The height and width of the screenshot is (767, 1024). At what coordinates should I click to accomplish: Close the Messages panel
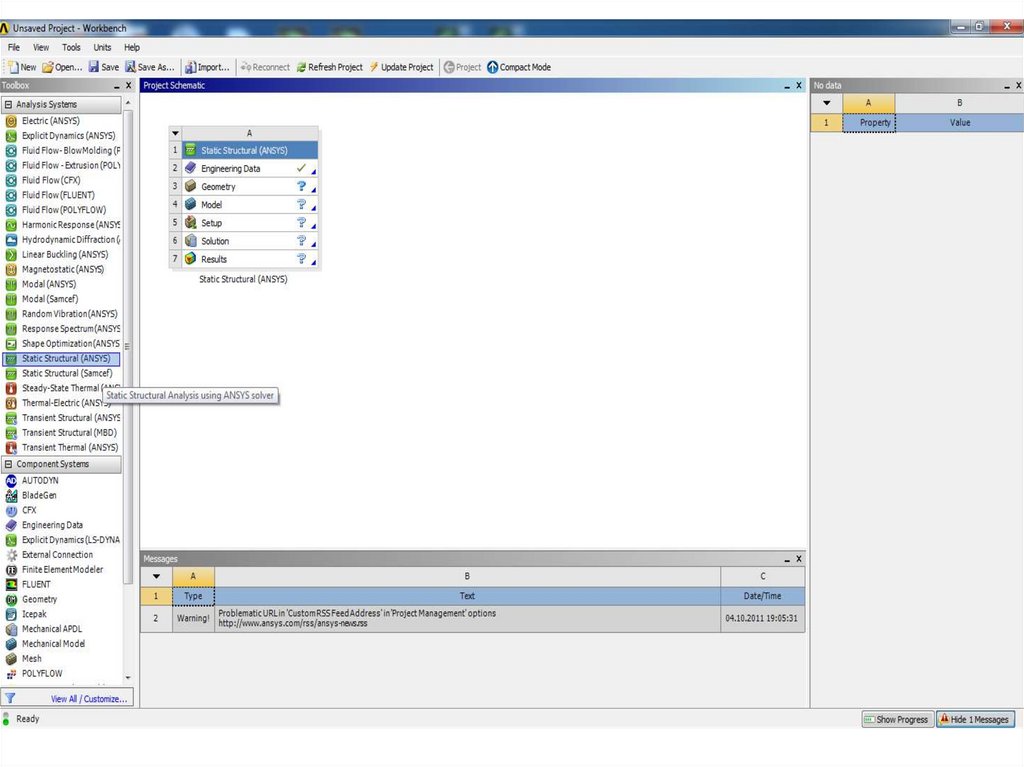pos(799,558)
